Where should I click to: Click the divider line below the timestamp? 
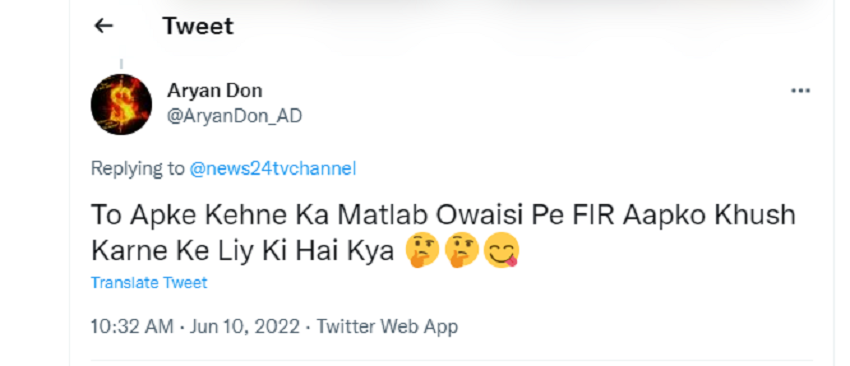click(452, 359)
